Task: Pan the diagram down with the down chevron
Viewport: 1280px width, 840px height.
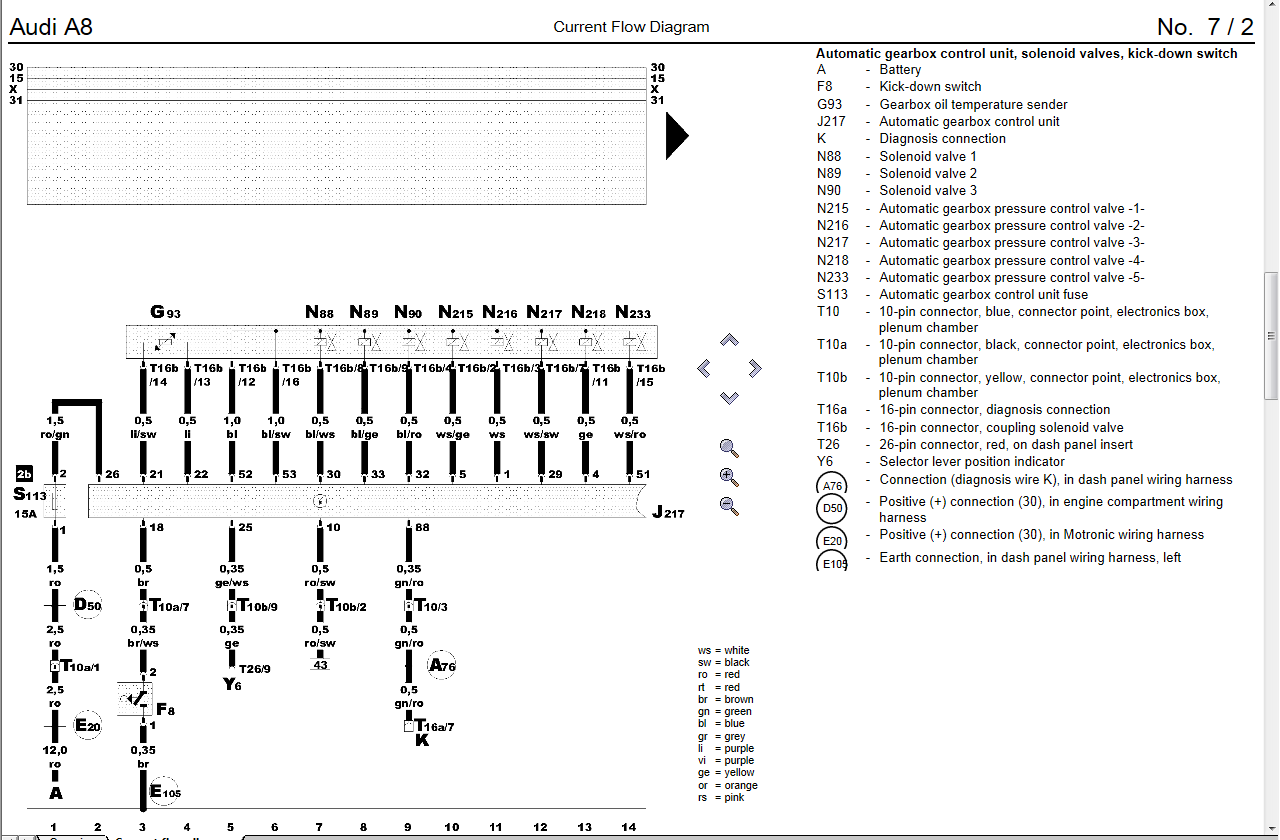Action: point(729,397)
